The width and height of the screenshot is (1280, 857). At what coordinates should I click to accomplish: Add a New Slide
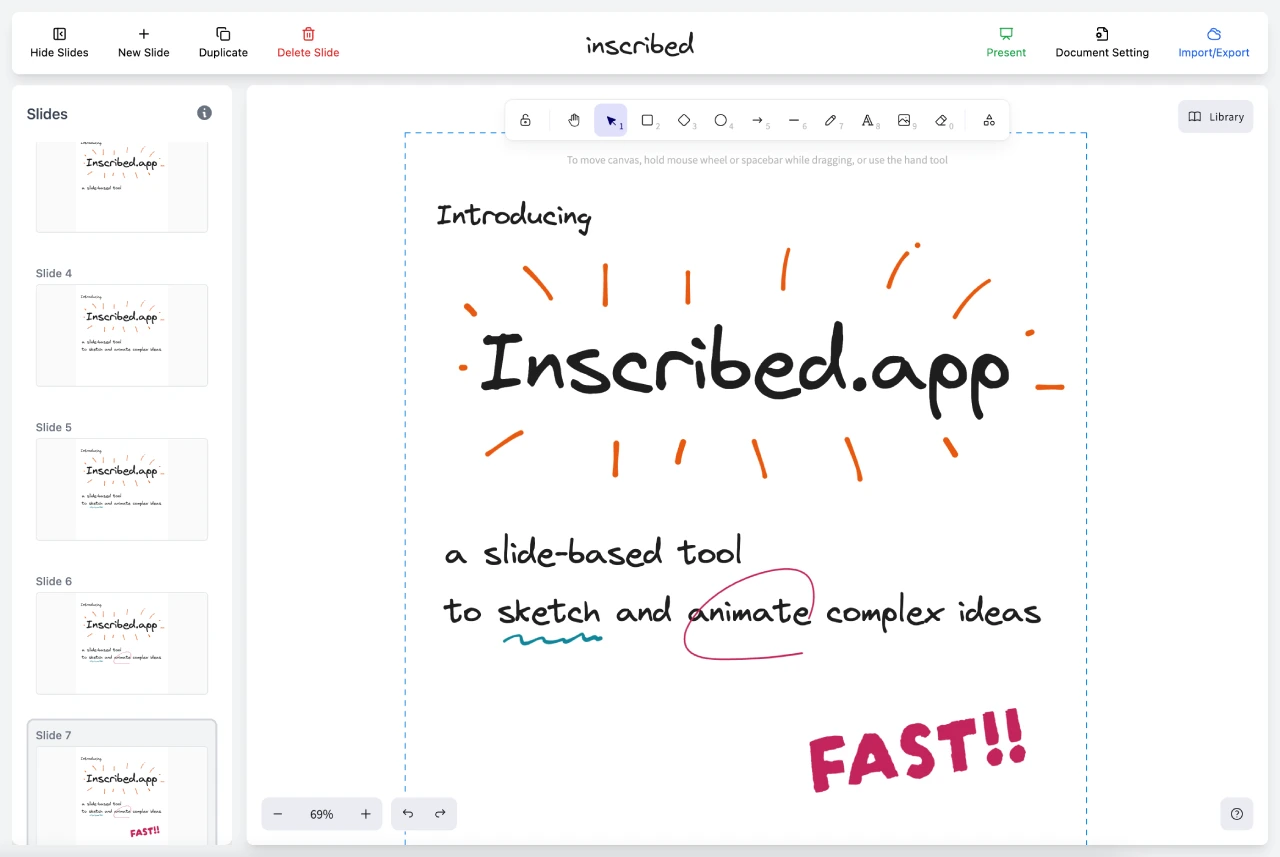tap(143, 43)
